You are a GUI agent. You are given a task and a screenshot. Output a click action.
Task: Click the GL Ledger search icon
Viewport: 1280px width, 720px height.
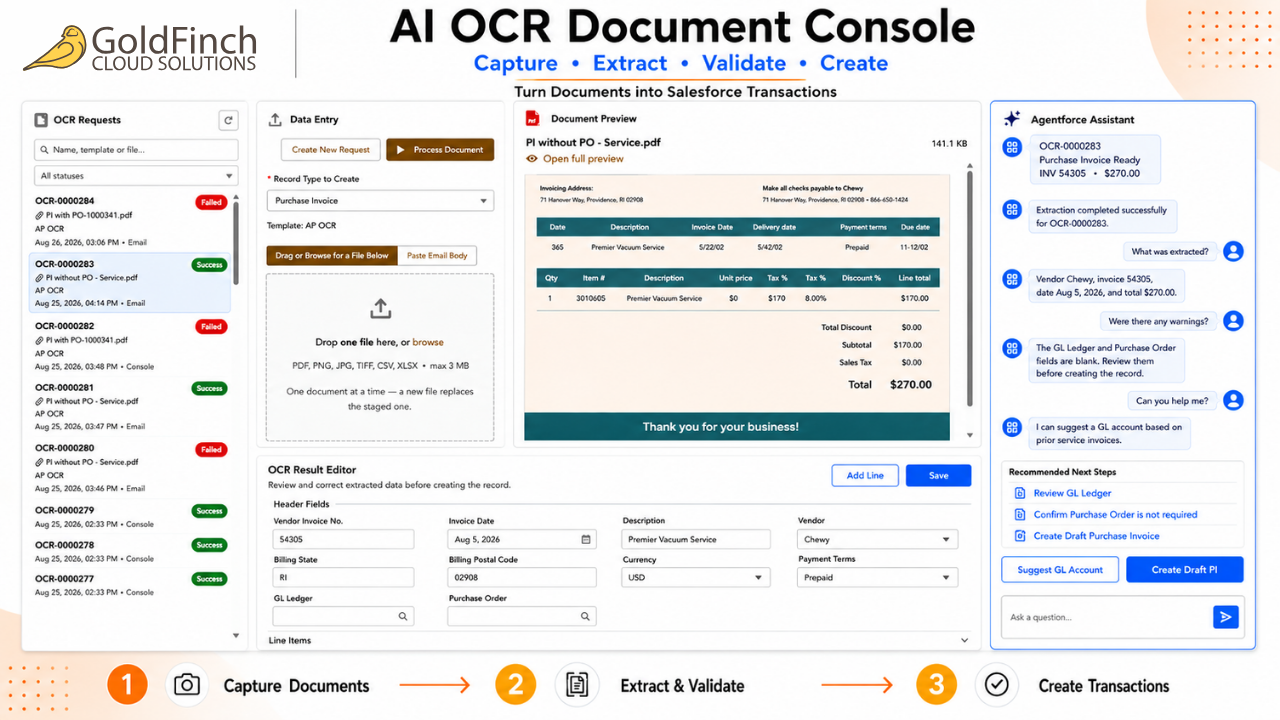click(402, 617)
